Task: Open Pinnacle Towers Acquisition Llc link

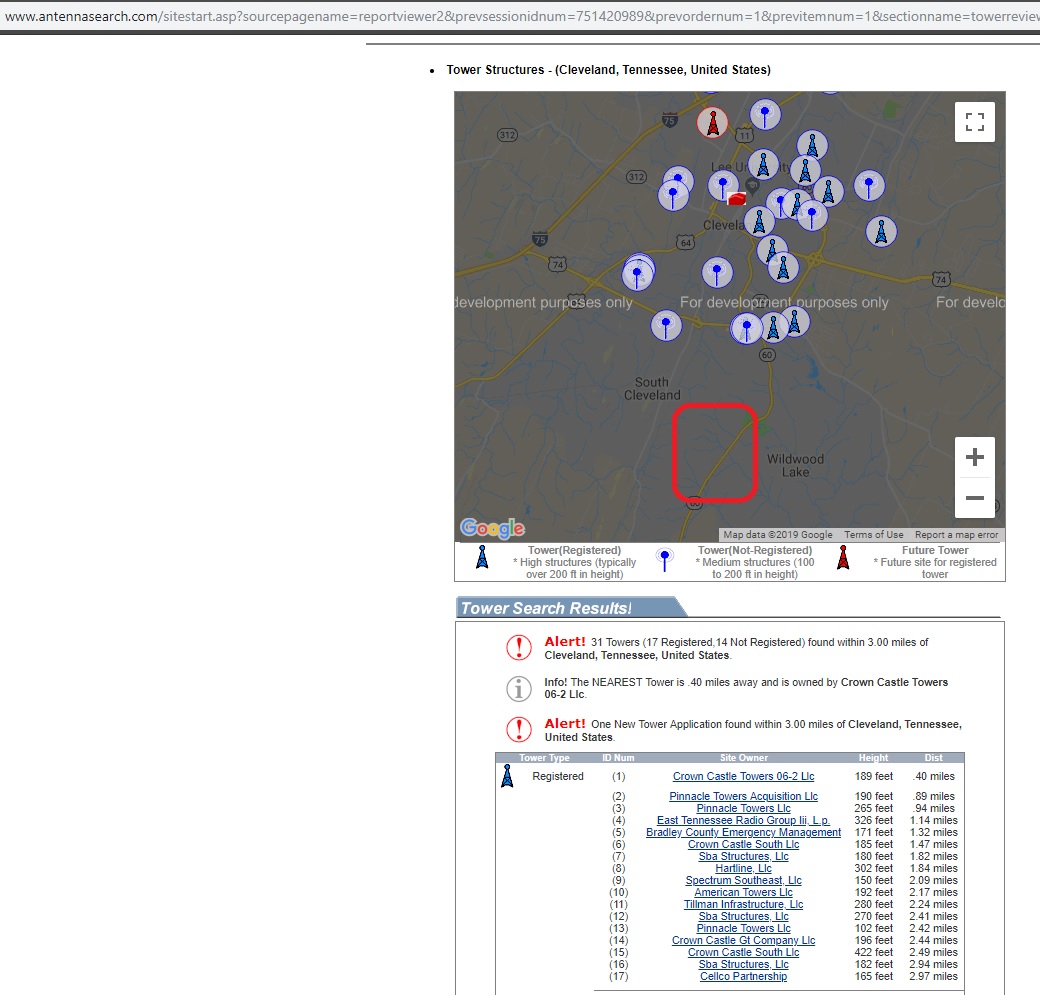Action: tap(744, 796)
